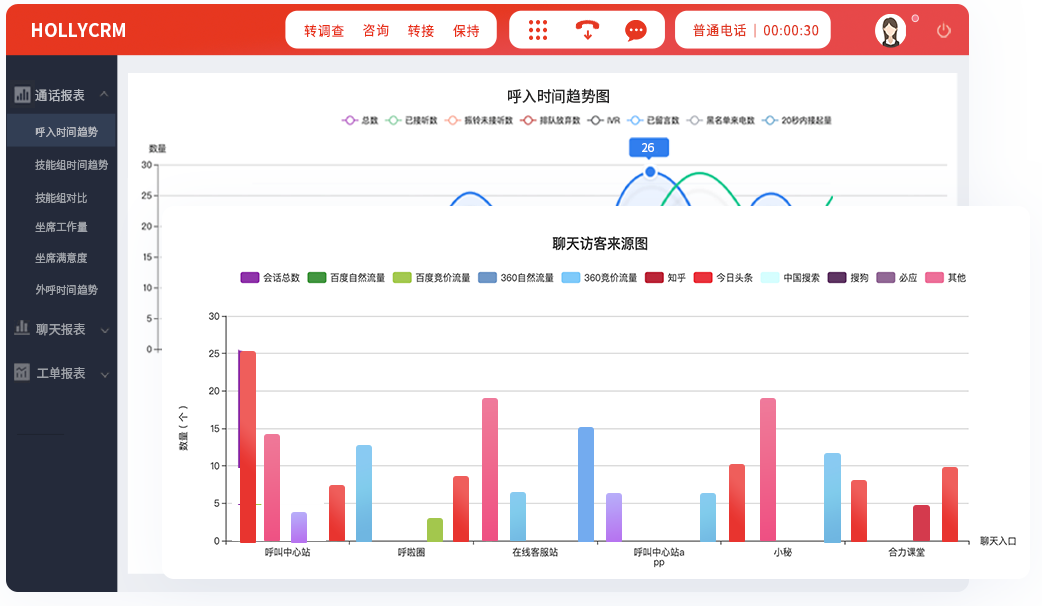1042x606 pixels.
Task: Click 今日头条 red legend swatch
Action: (702, 277)
